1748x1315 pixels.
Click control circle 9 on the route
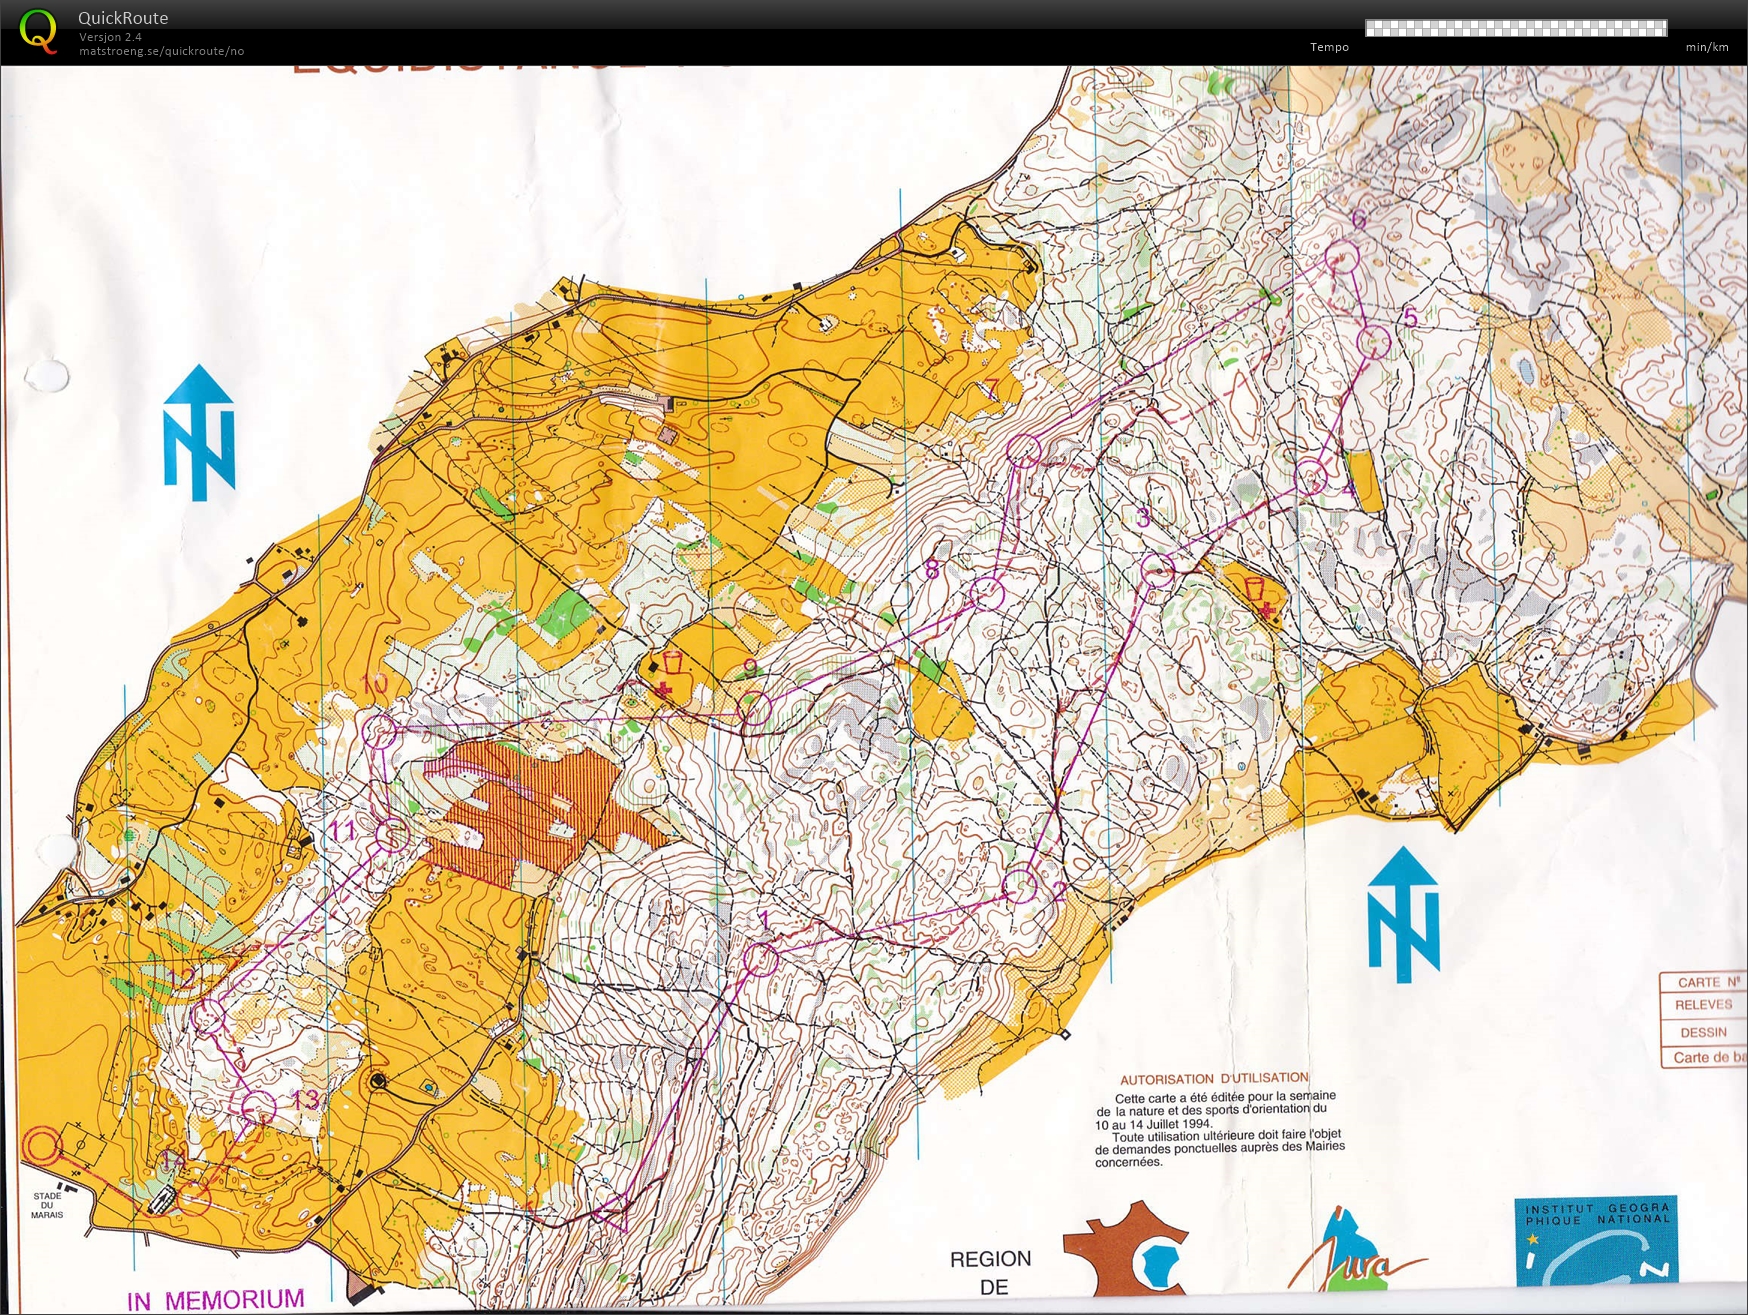(x=755, y=707)
